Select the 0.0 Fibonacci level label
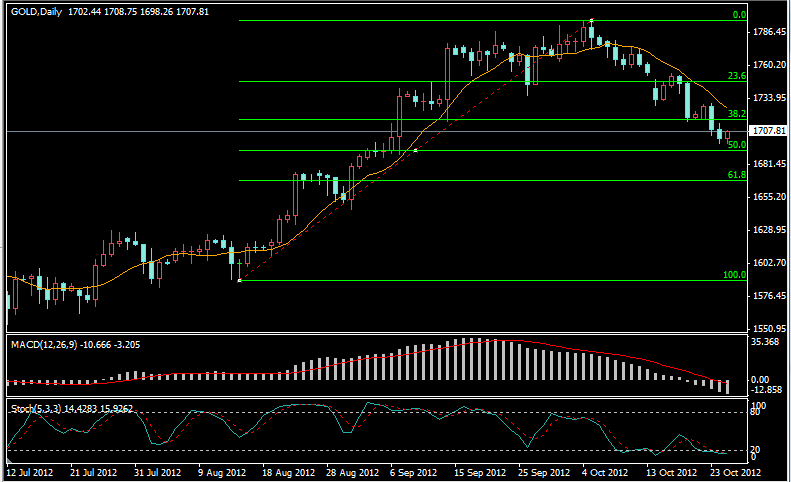Image resolution: width=791 pixels, height=482 pixels. coord(739,15)
